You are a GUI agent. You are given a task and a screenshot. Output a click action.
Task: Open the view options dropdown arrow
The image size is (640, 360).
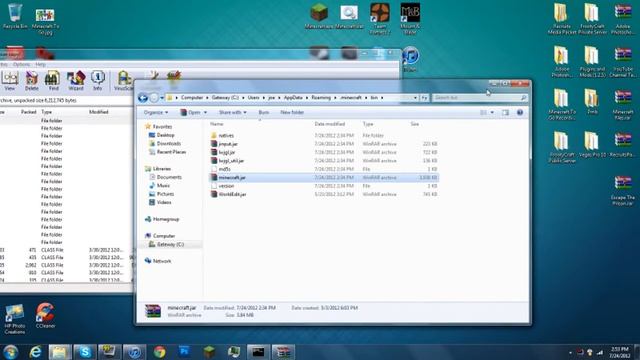pyautogui.click(x=492, y=112)
